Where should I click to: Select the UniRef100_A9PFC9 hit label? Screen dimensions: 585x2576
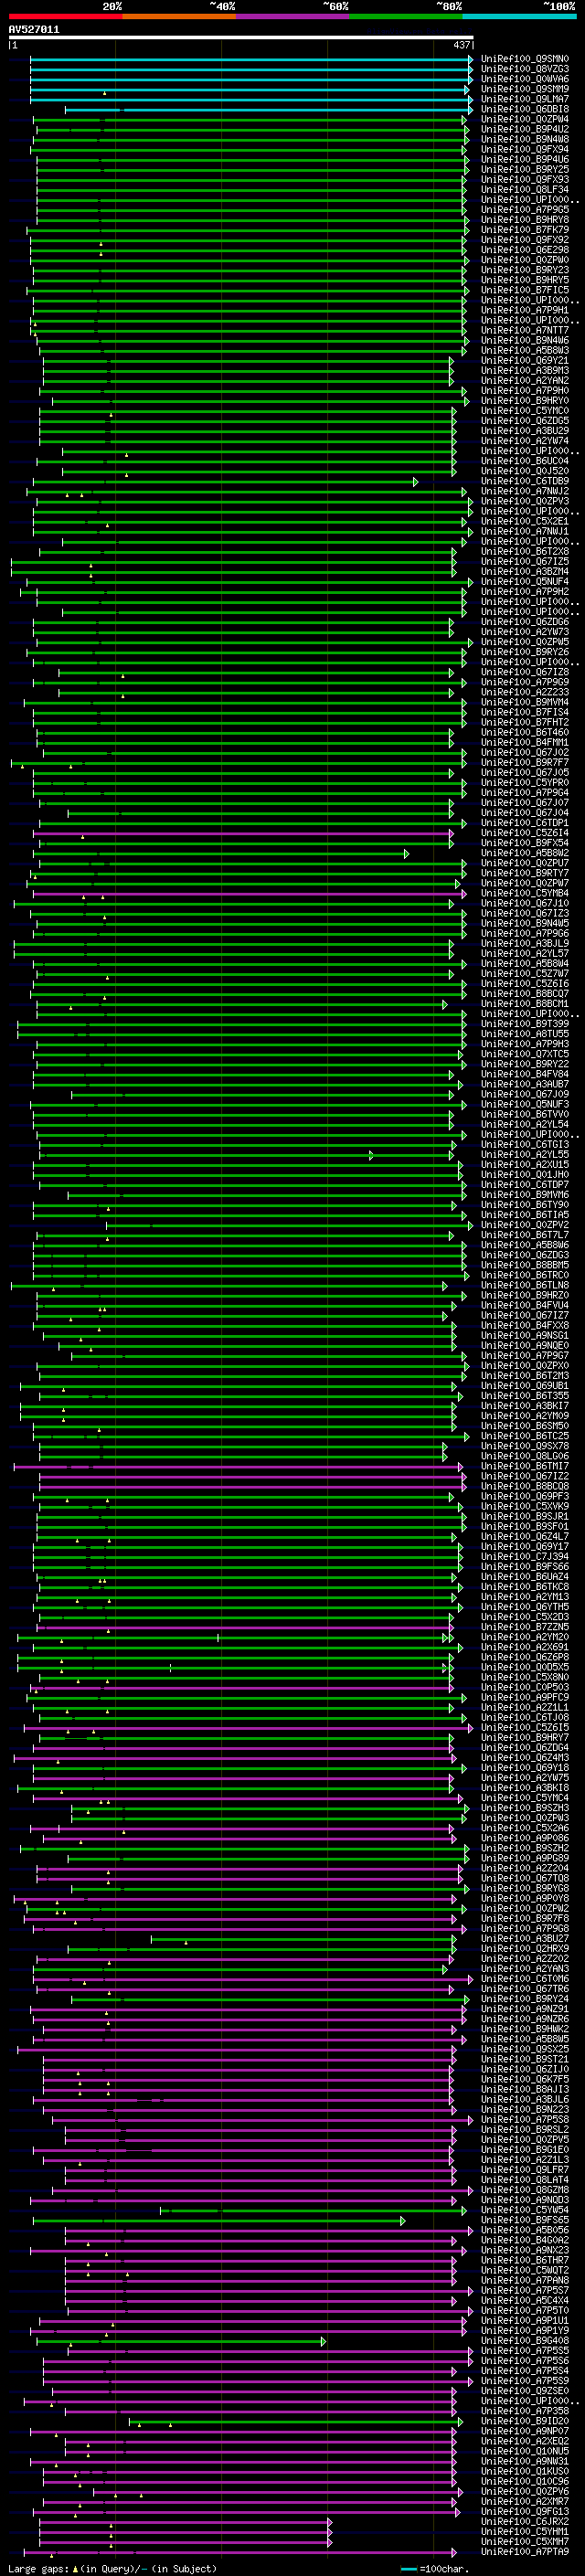525,1697
